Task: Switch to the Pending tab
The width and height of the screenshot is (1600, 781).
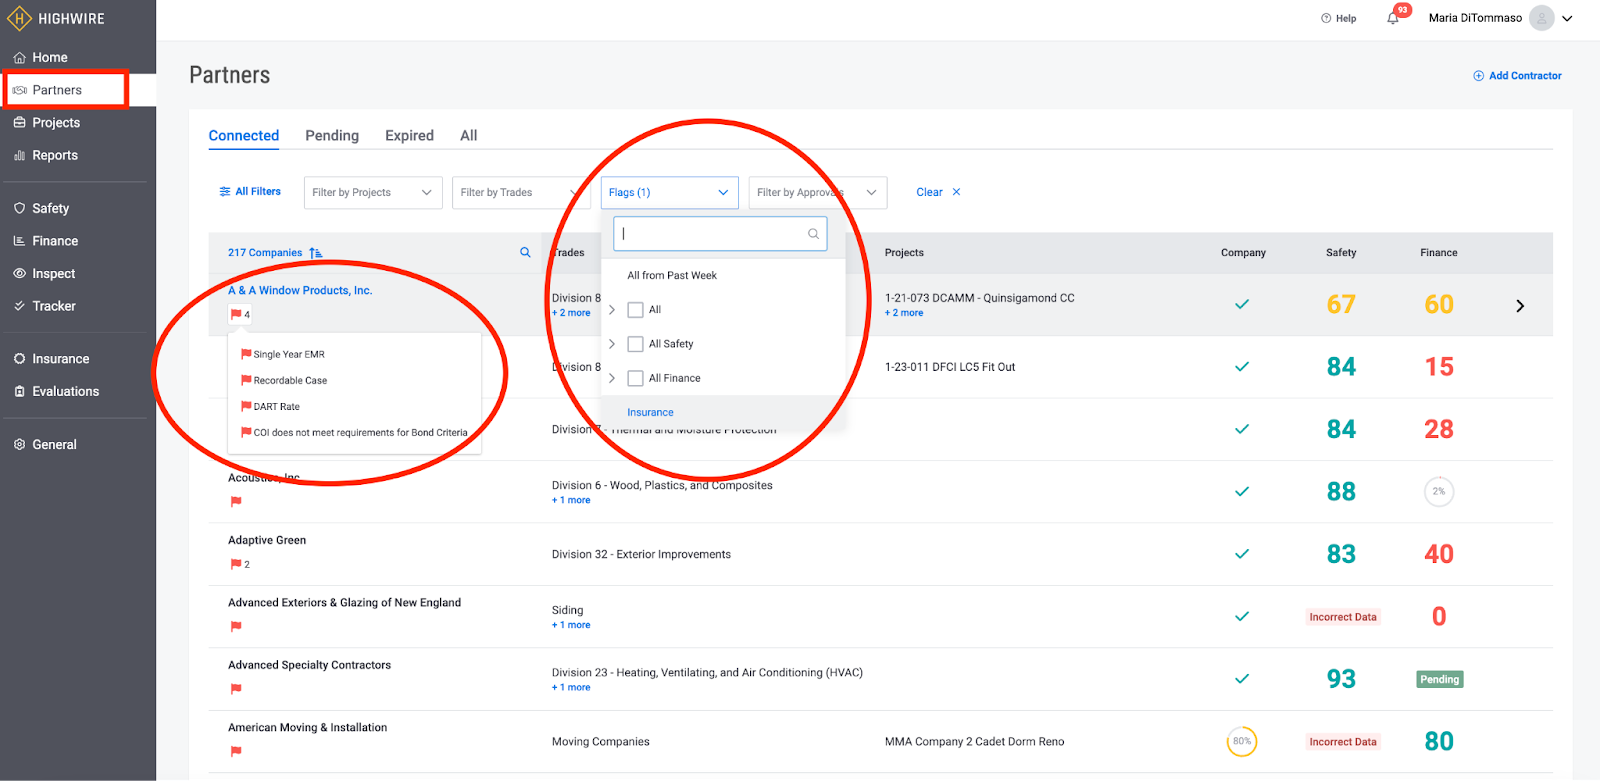Action: 332,136
